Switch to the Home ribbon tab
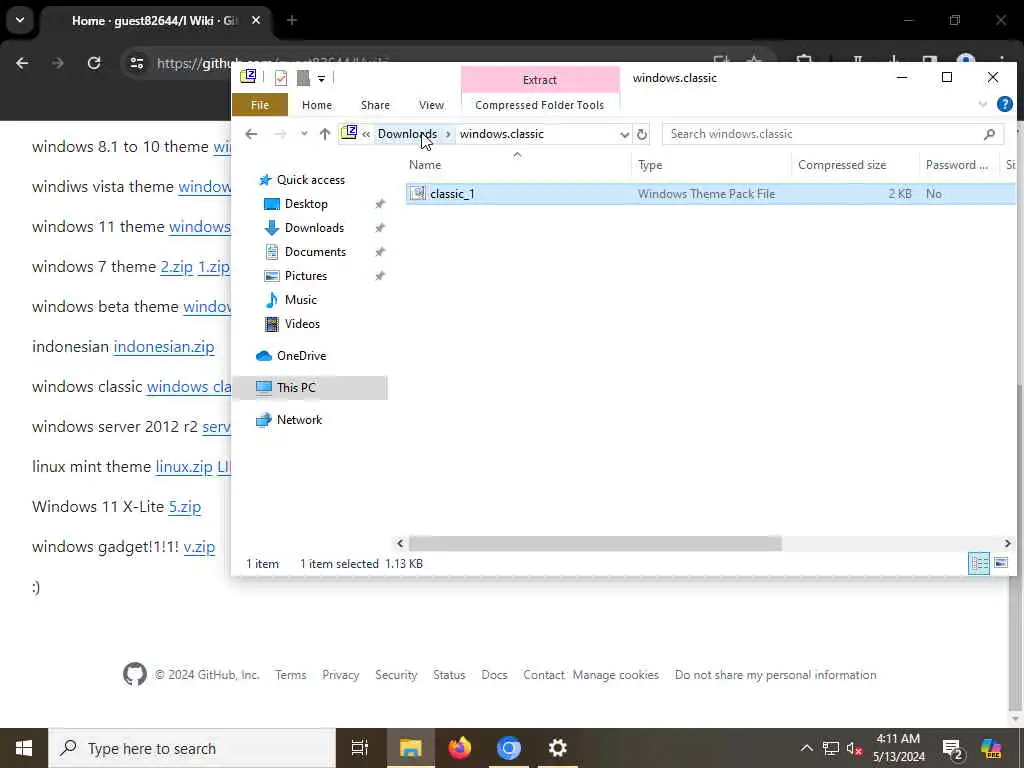The height and width of the screenshot is (768, 1024). click(x=317, y=104)
